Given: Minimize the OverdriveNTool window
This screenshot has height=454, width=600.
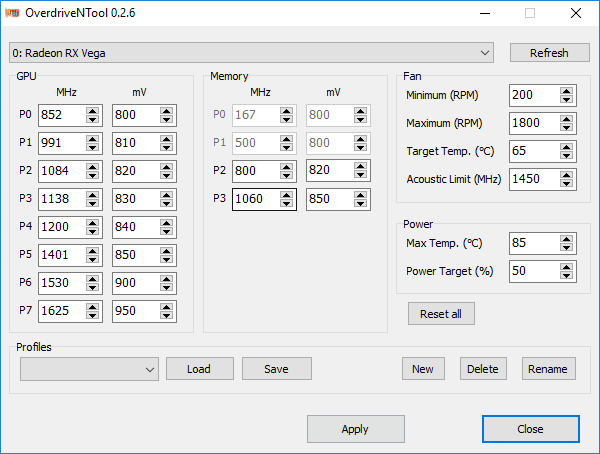Looking at the screenshot, I should point(485,13).
